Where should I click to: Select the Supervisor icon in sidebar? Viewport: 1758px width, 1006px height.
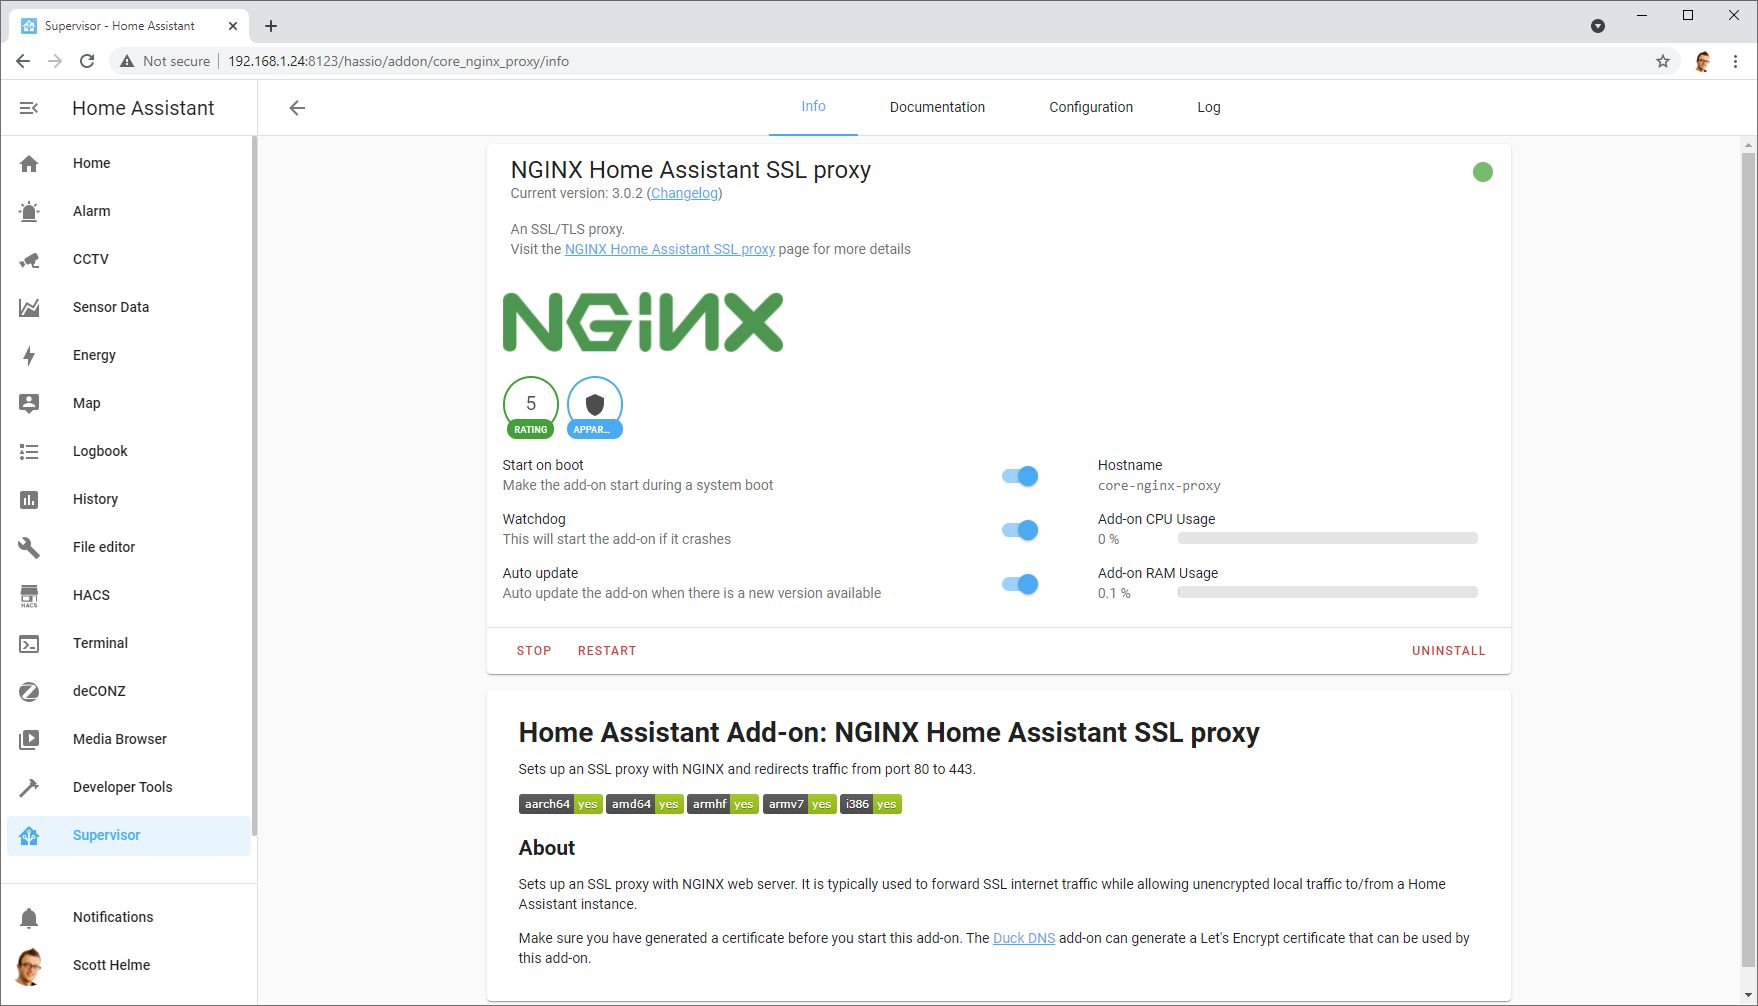pos(29,836)
